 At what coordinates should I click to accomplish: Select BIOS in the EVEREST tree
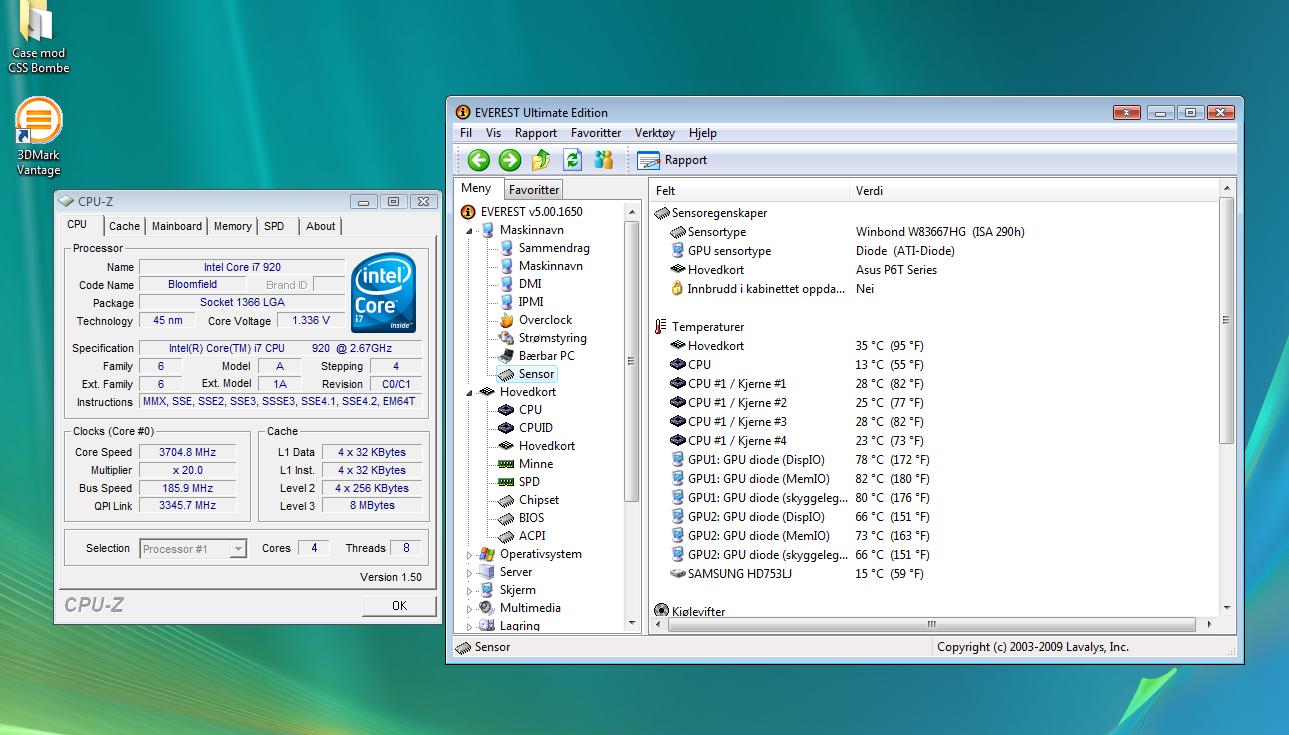click(x=521, y=518)
